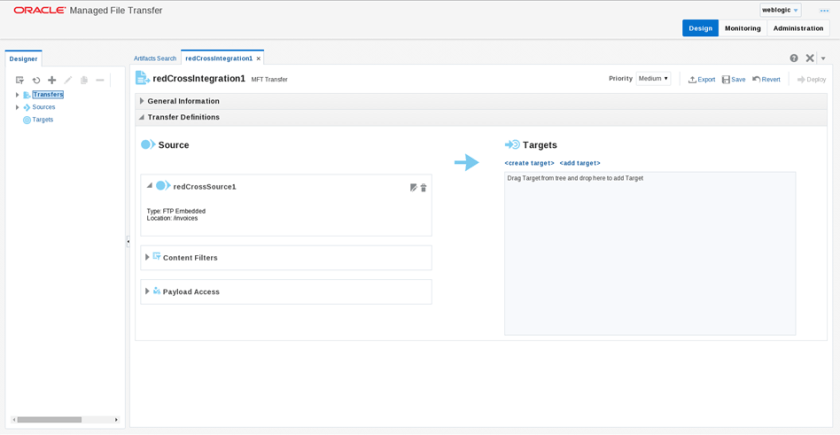
Task: Collapse the Transfer Definitions section
Action: (142, 117)
